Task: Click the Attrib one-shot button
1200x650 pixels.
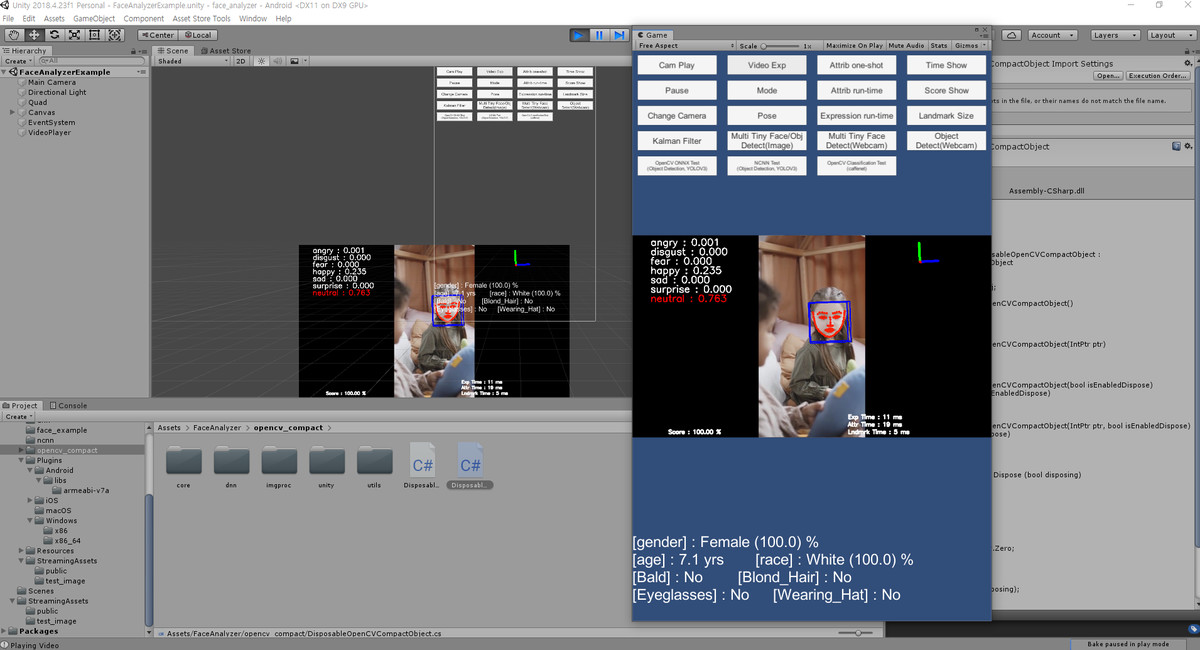Action: (857, 65)
